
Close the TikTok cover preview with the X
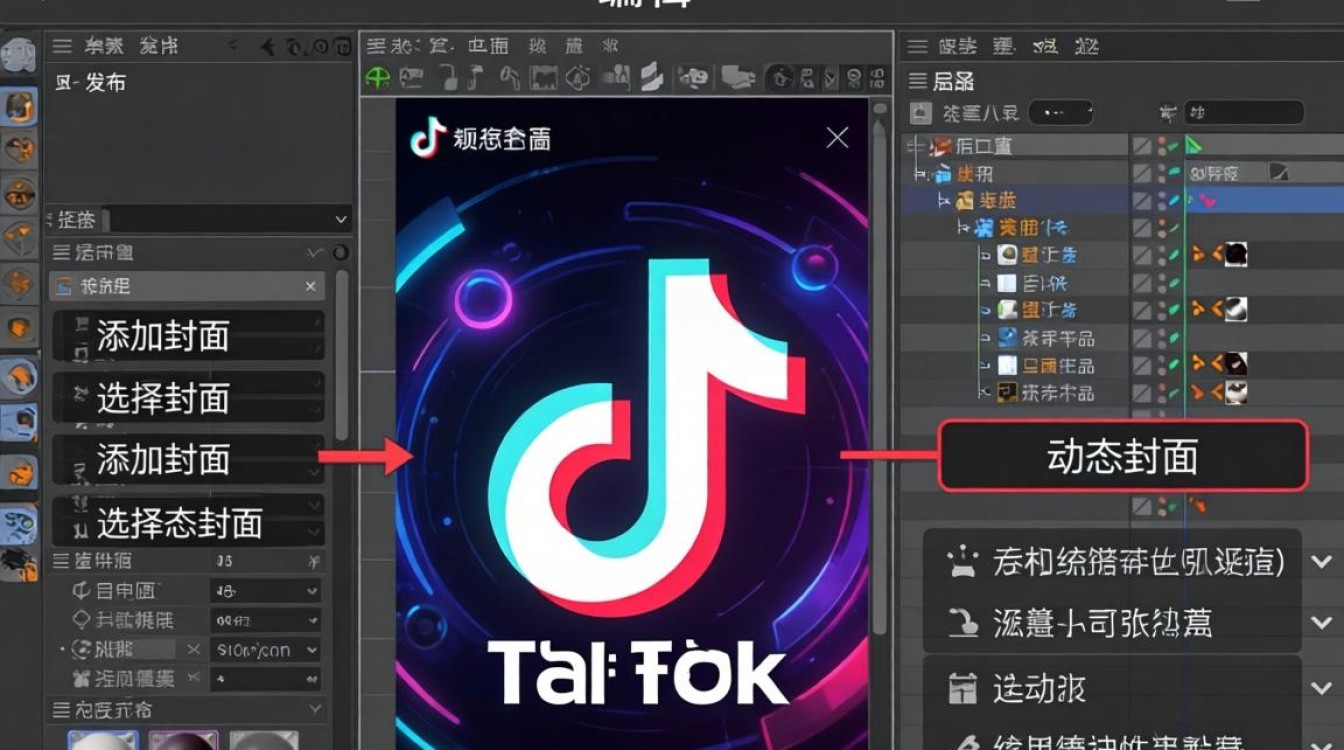pyautogui.click(x=837, y=138)
